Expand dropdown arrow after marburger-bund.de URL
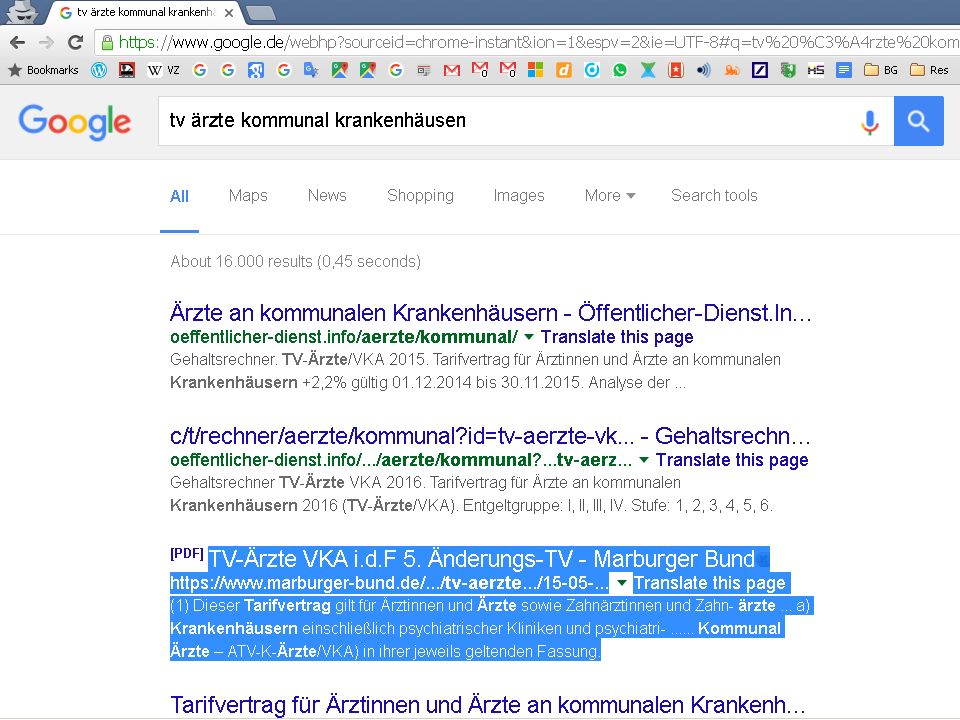This screenshot has height=720, width=960. 621,583
